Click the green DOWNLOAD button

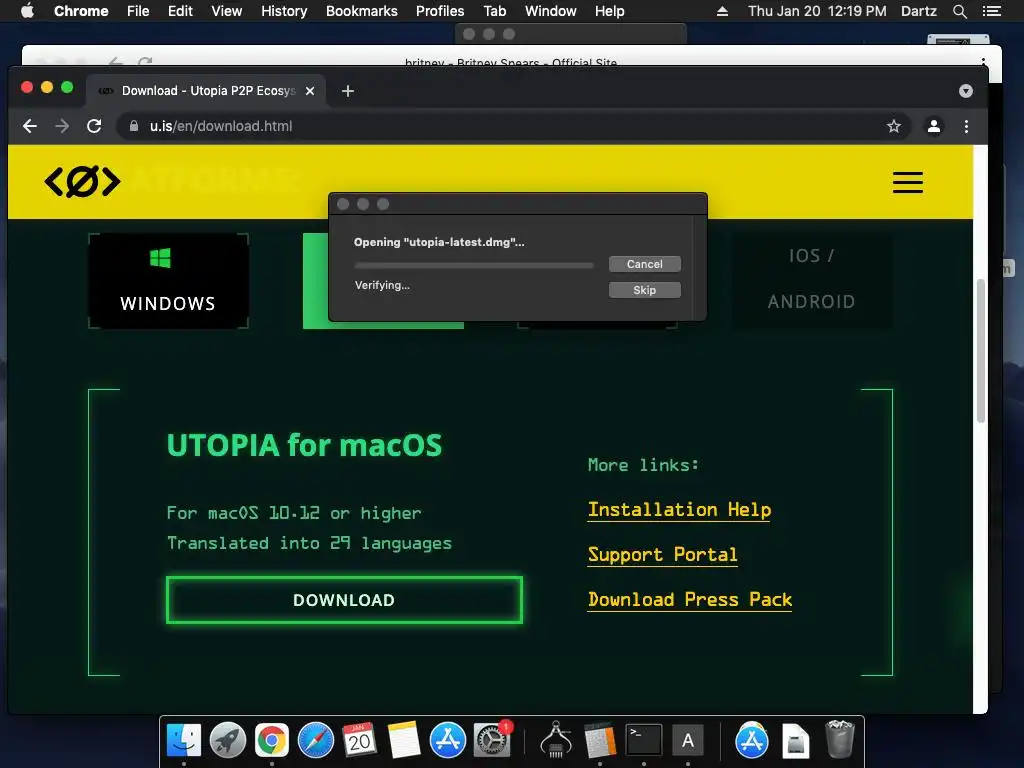[344, 600]
